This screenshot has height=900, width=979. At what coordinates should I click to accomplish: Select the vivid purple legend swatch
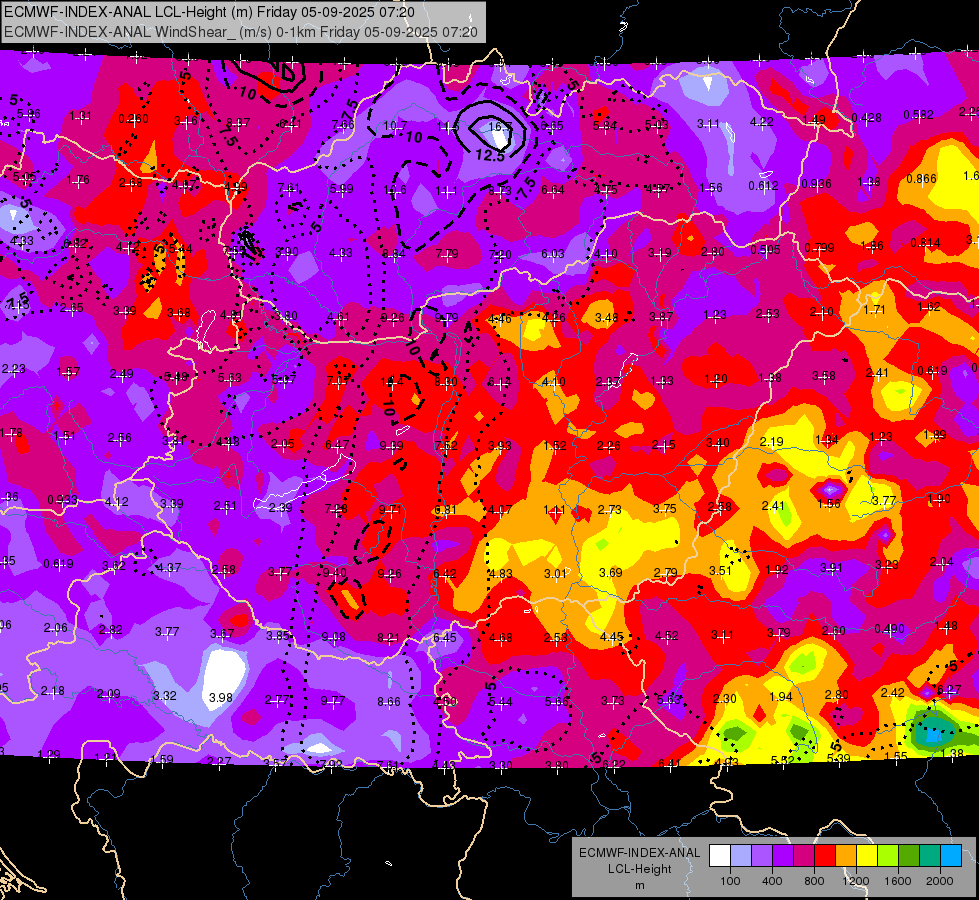pos(783,856)
